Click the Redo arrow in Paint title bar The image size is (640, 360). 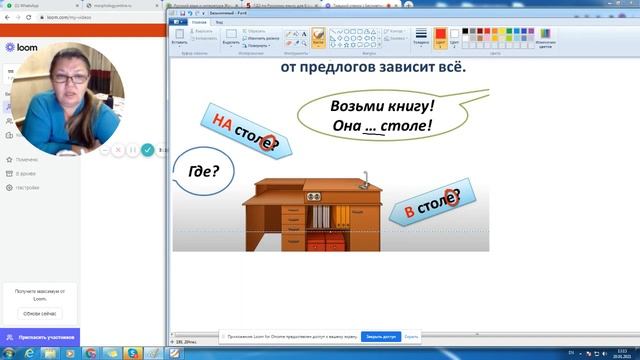[197, 13]
